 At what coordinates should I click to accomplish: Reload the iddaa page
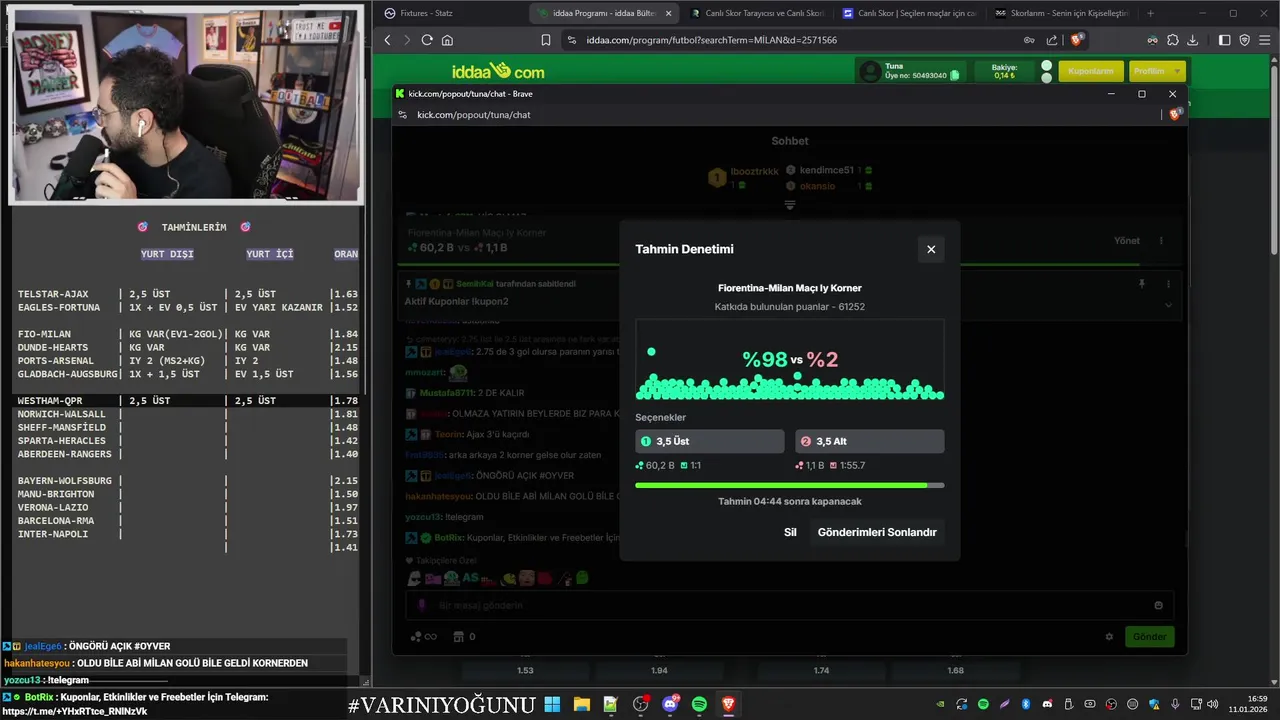tap(427, 40)
